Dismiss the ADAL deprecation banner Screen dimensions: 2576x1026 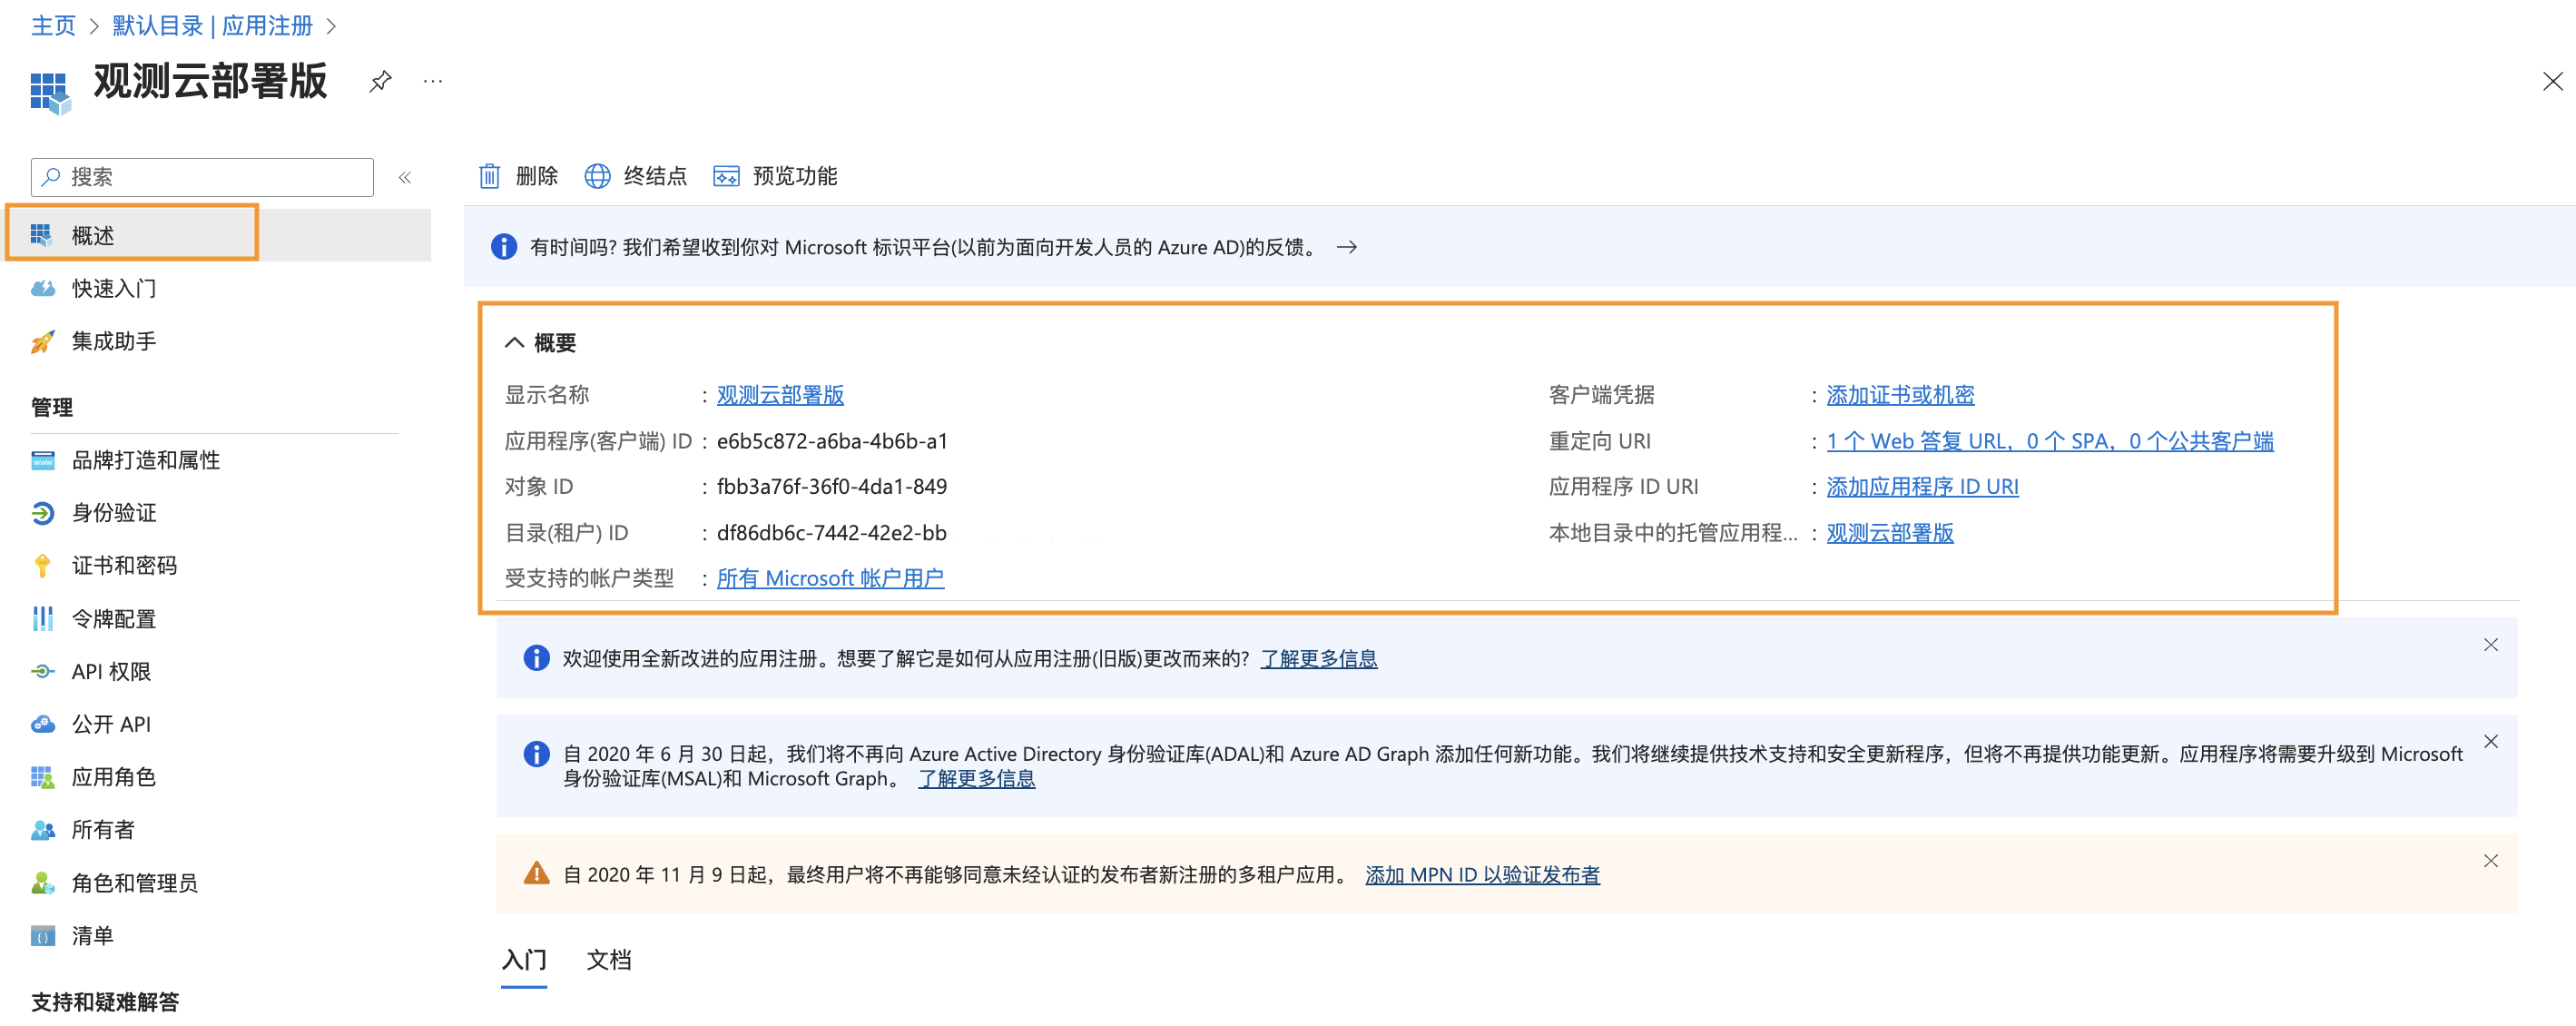[x=2490, y=741]
